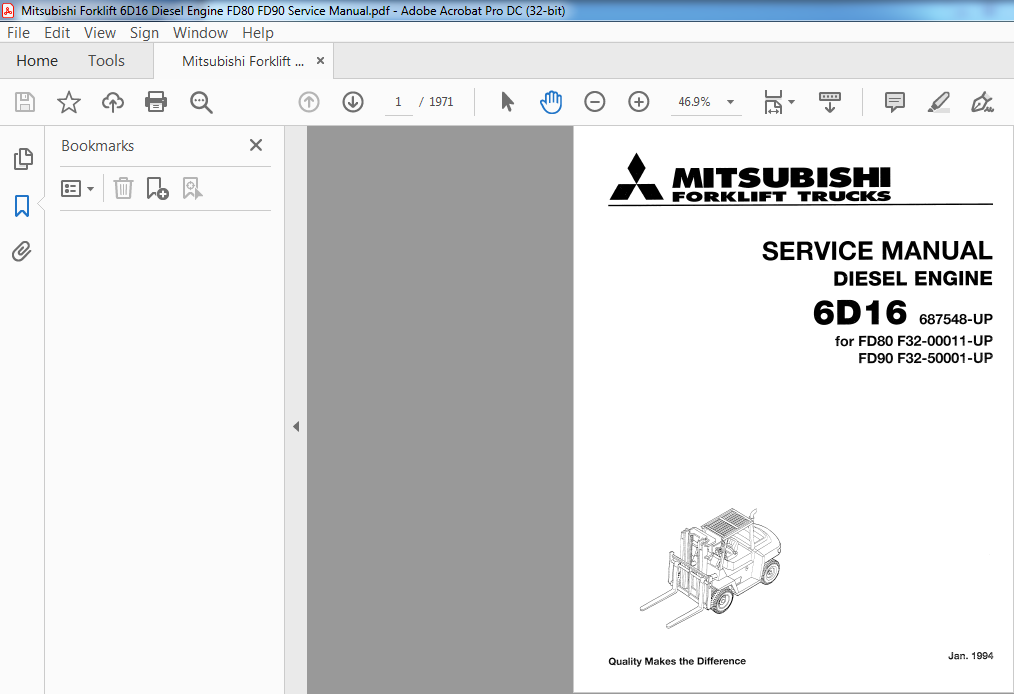This screenshot has height=694, width=1014.
Task: Click the Save file icon
Action: pyautogui.click(x=25, y=102)
